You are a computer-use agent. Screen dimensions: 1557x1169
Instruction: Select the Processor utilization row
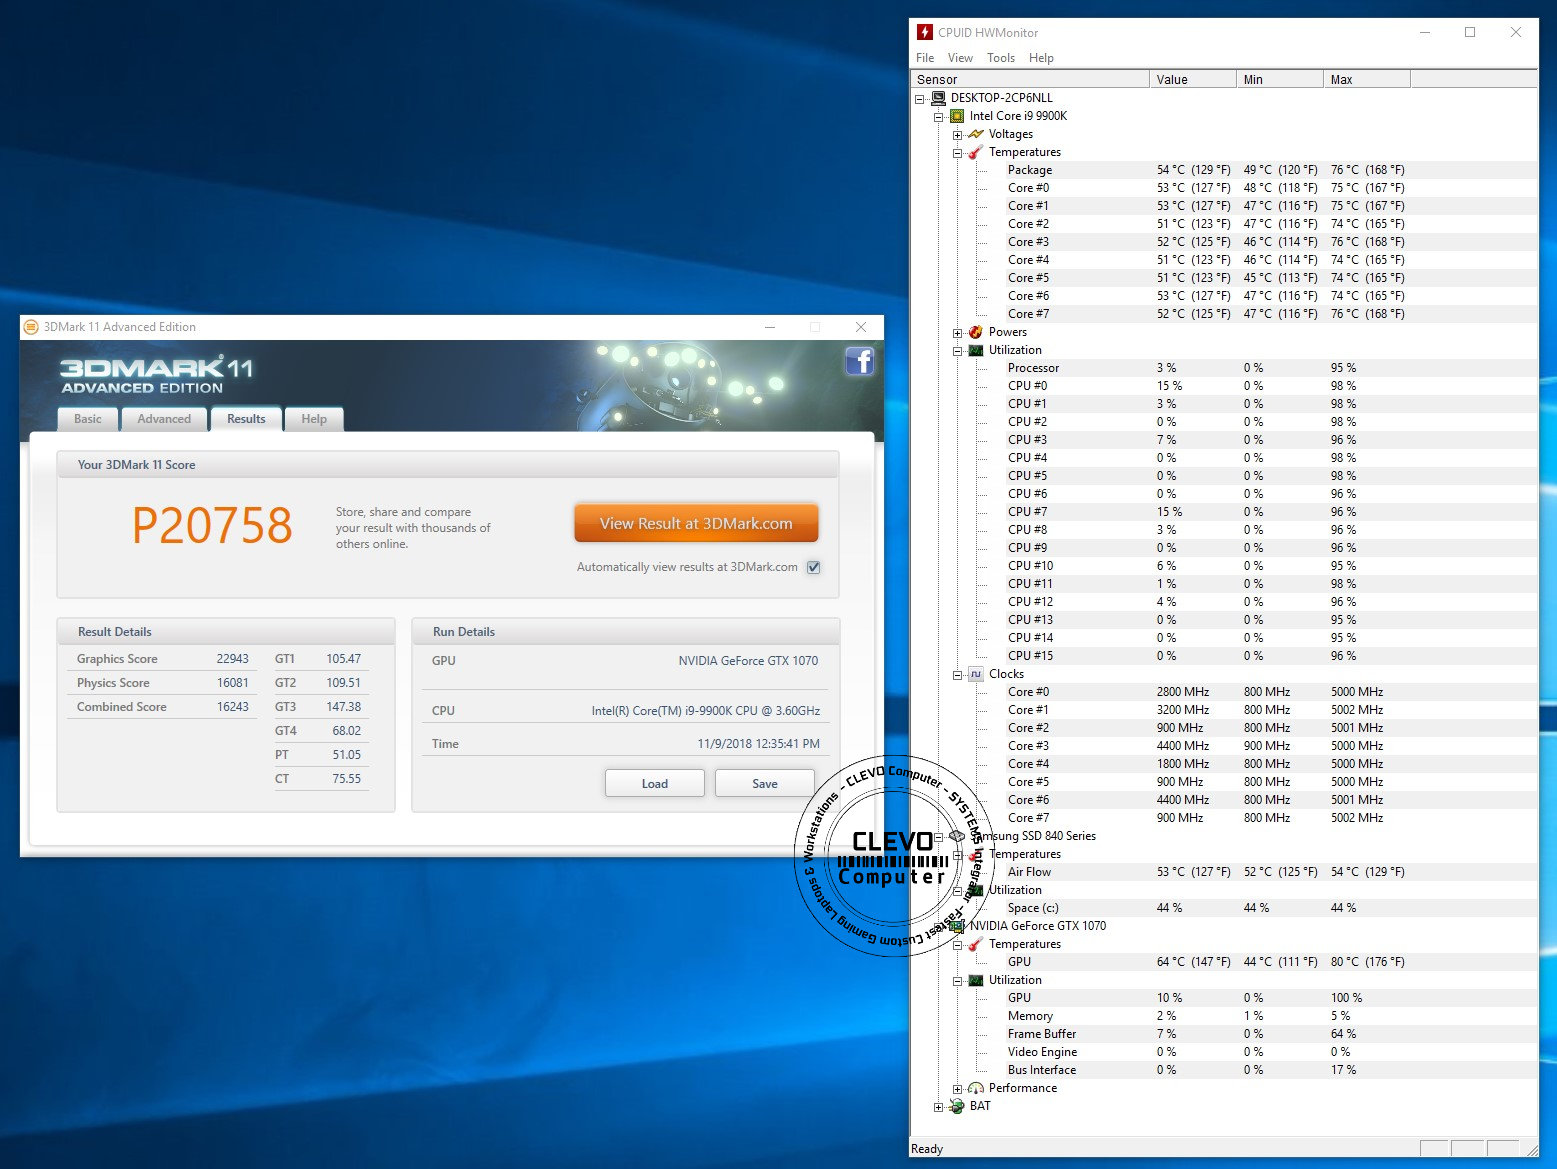point(1272,368)
